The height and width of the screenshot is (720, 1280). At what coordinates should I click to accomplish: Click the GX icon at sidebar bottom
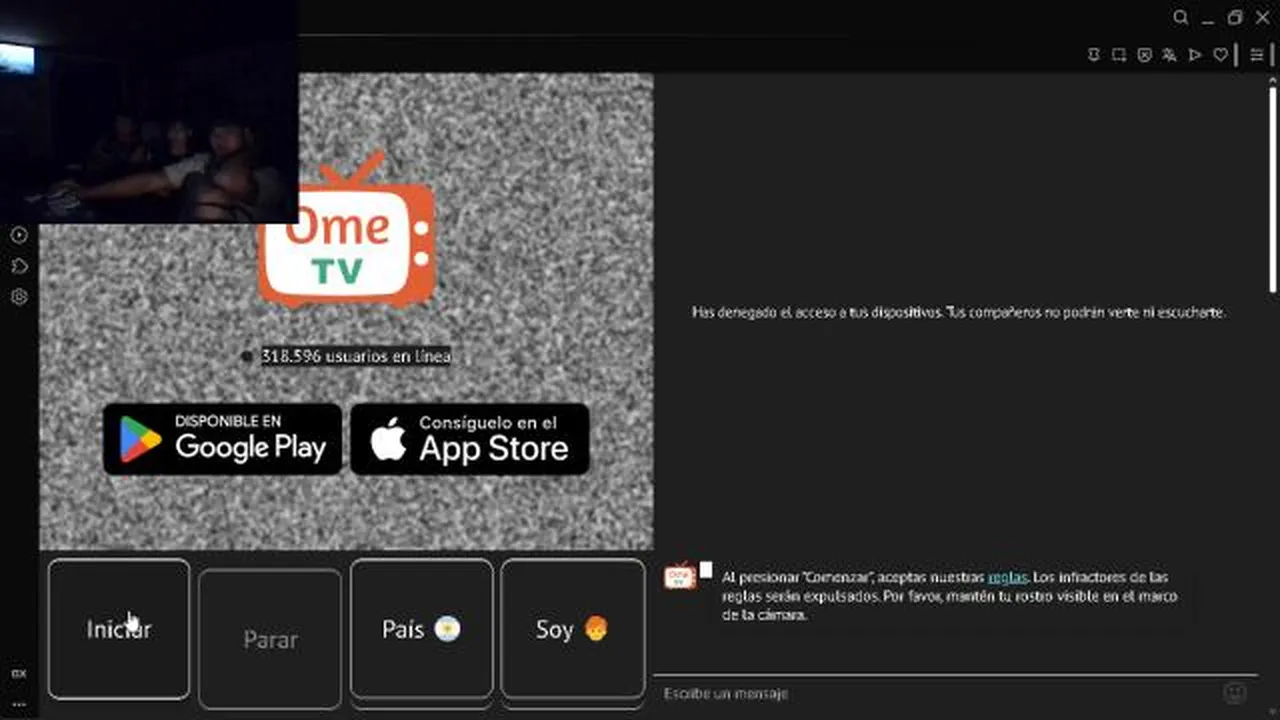(x=19, y=673)
